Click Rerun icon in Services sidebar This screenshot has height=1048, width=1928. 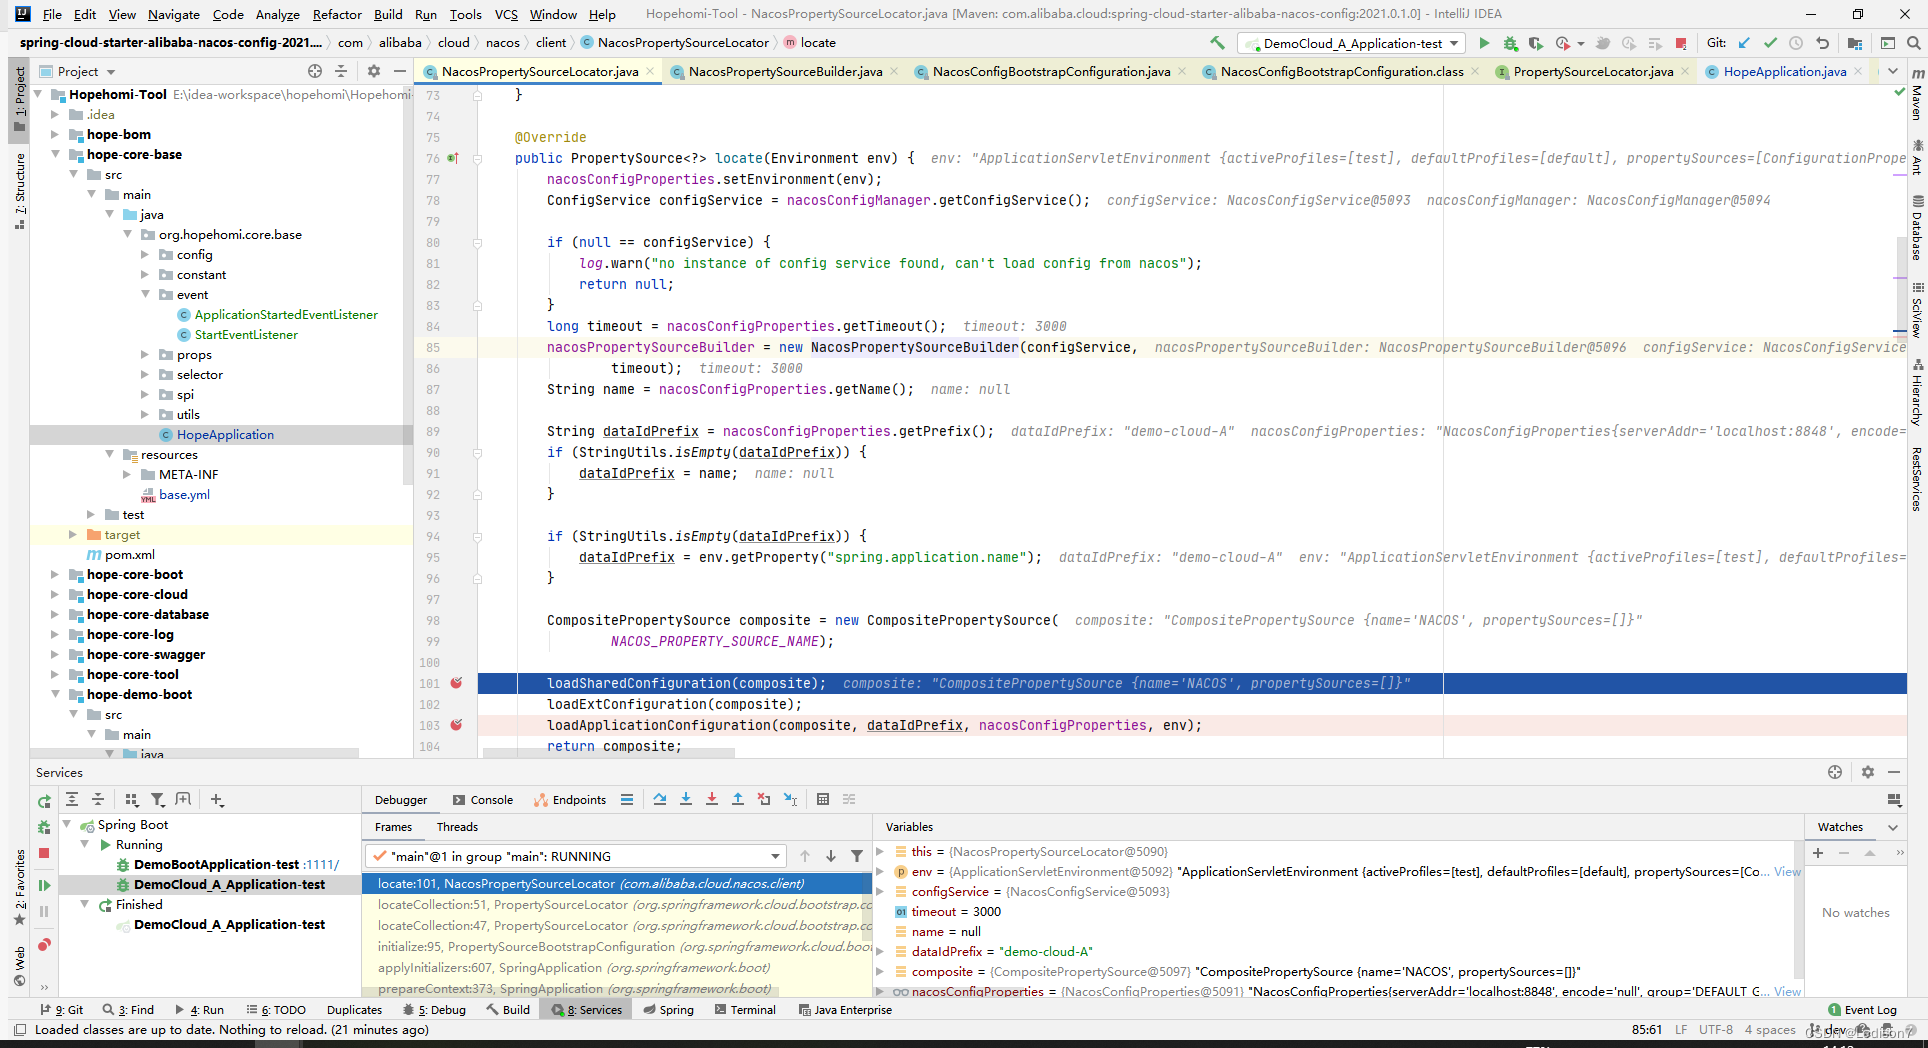[44, 801]
